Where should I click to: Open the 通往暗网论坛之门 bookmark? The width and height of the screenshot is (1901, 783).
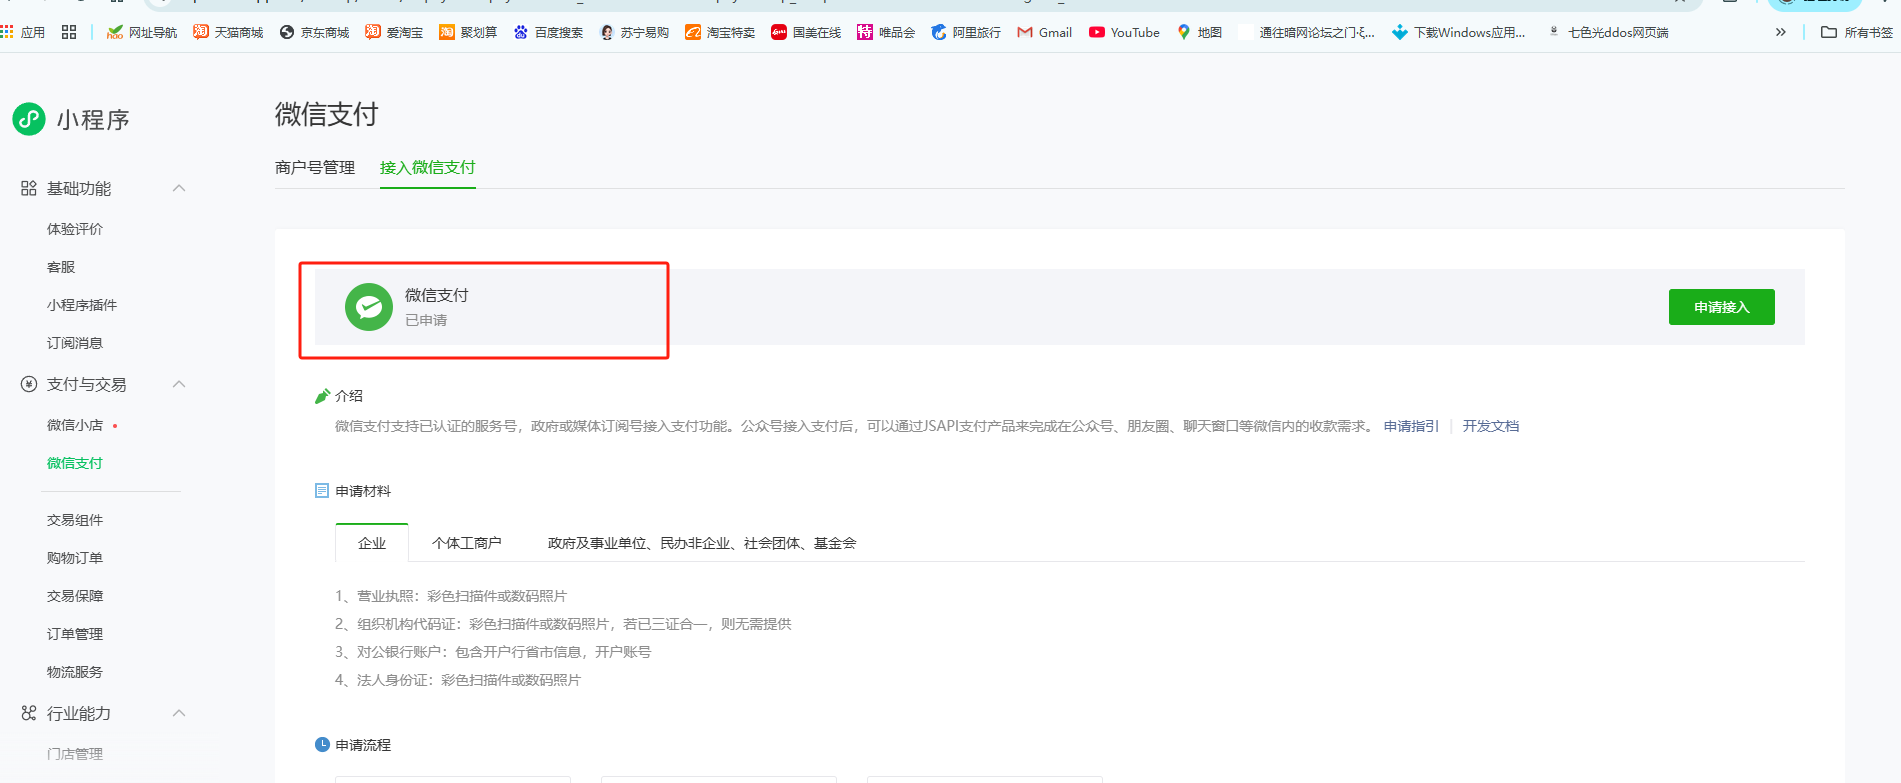[1307, 32]
